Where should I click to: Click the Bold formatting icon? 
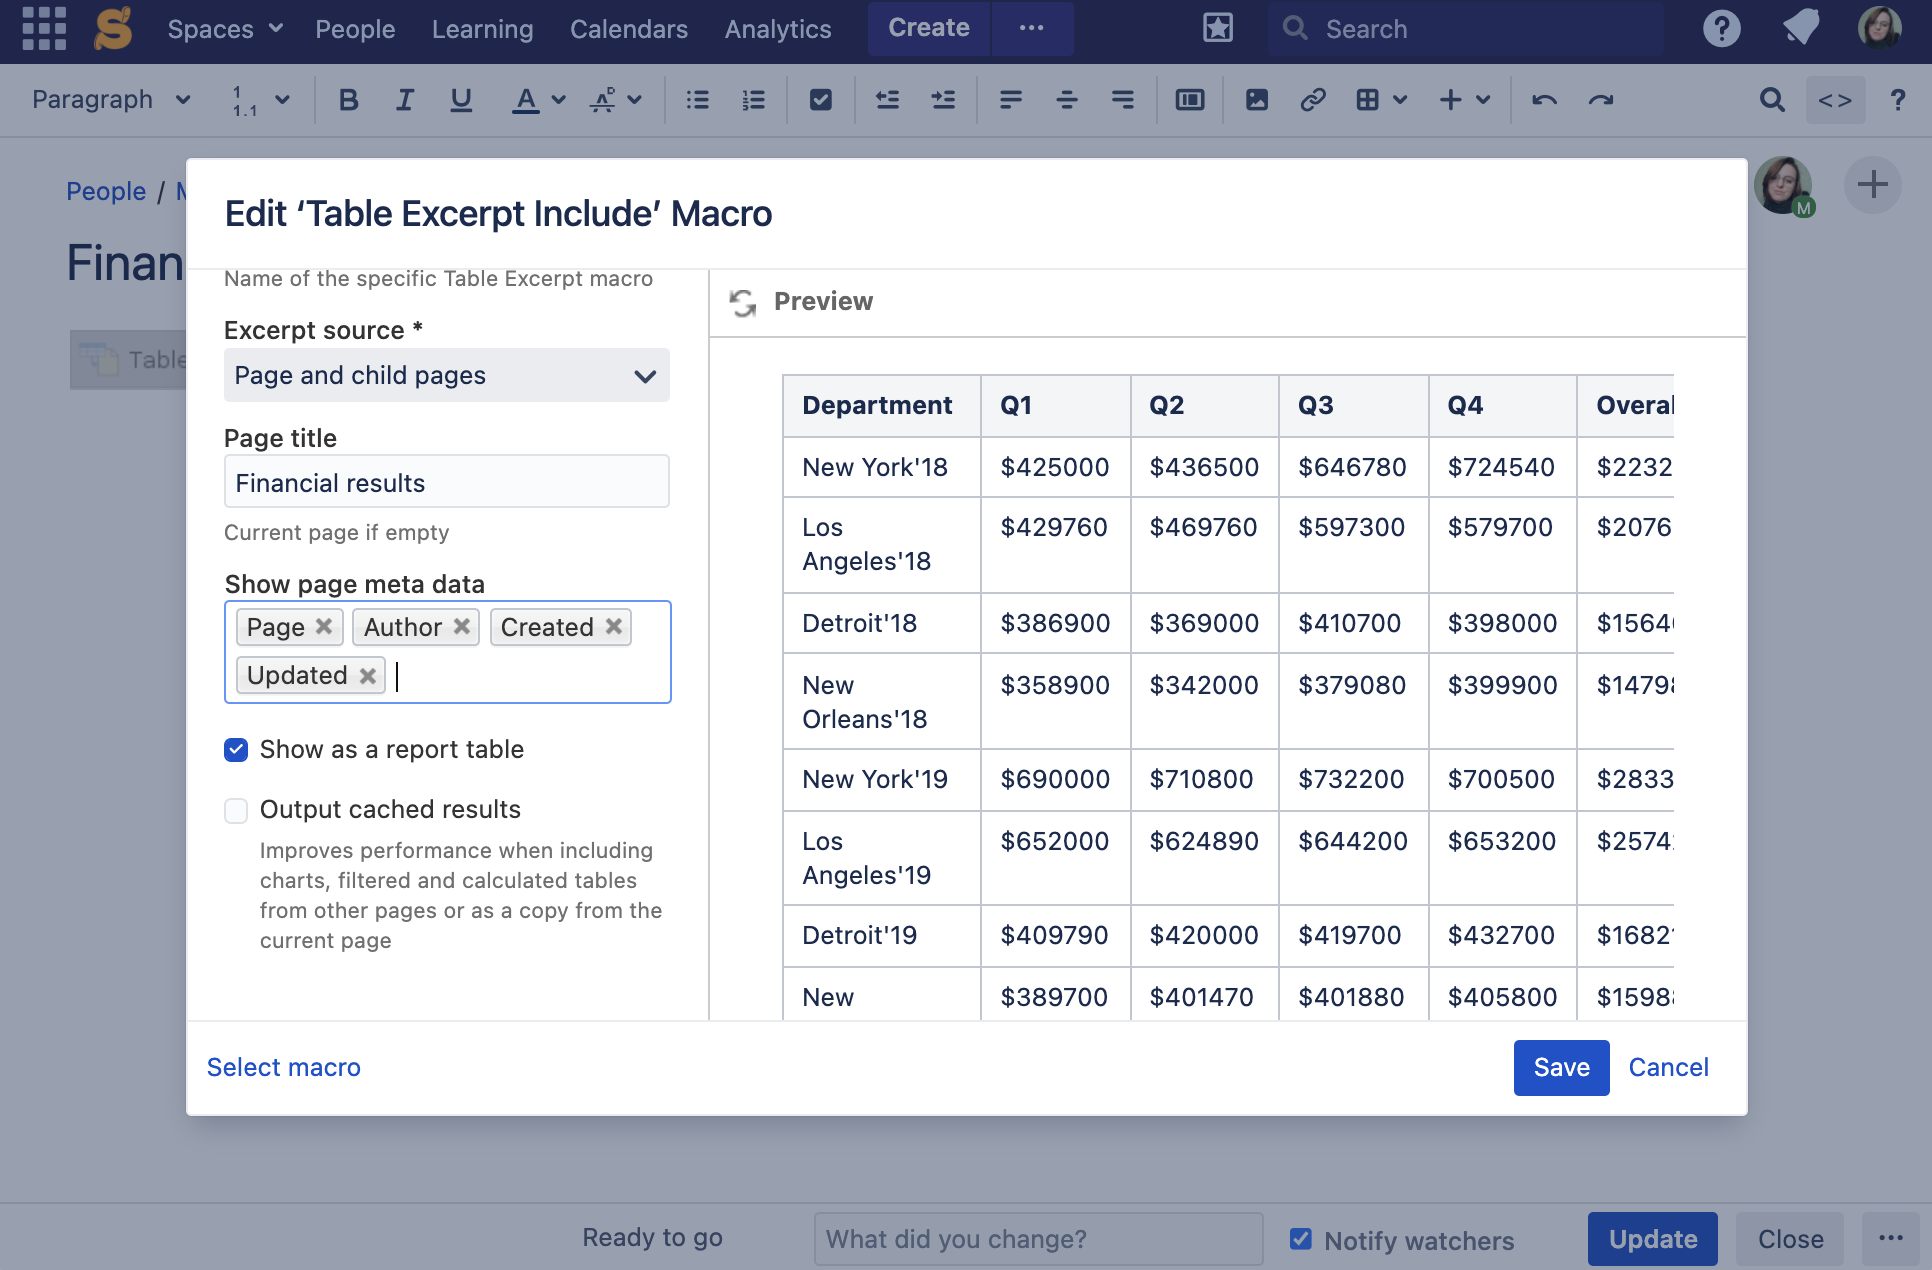pos(348,100)
